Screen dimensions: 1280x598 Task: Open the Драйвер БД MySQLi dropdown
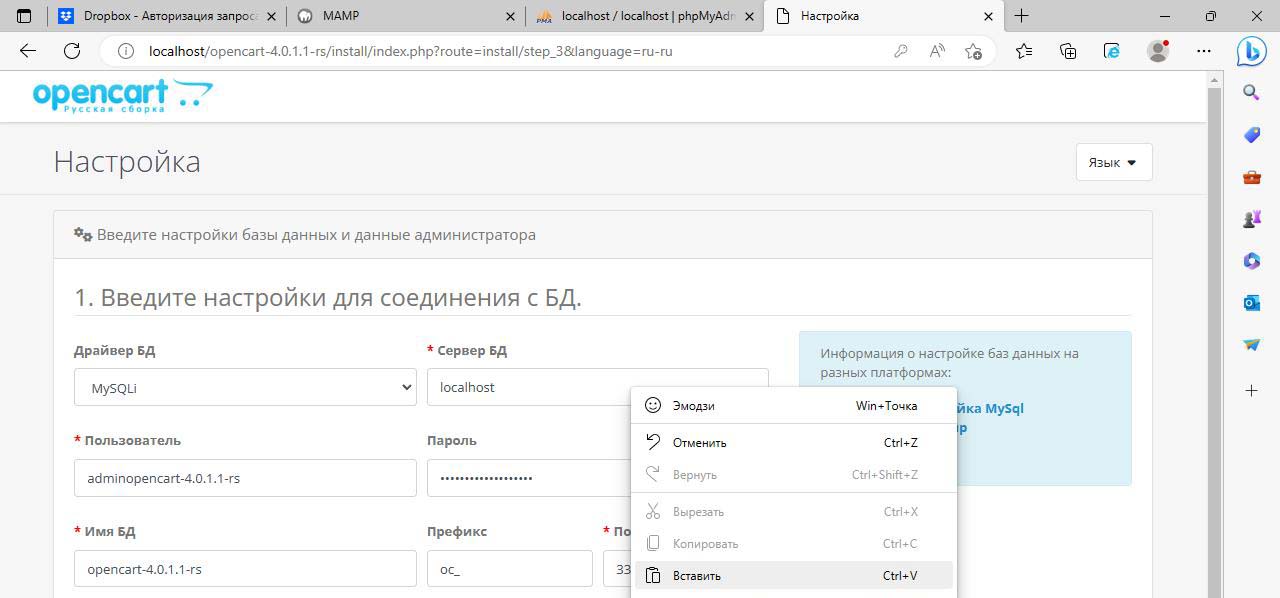[245, 387]
